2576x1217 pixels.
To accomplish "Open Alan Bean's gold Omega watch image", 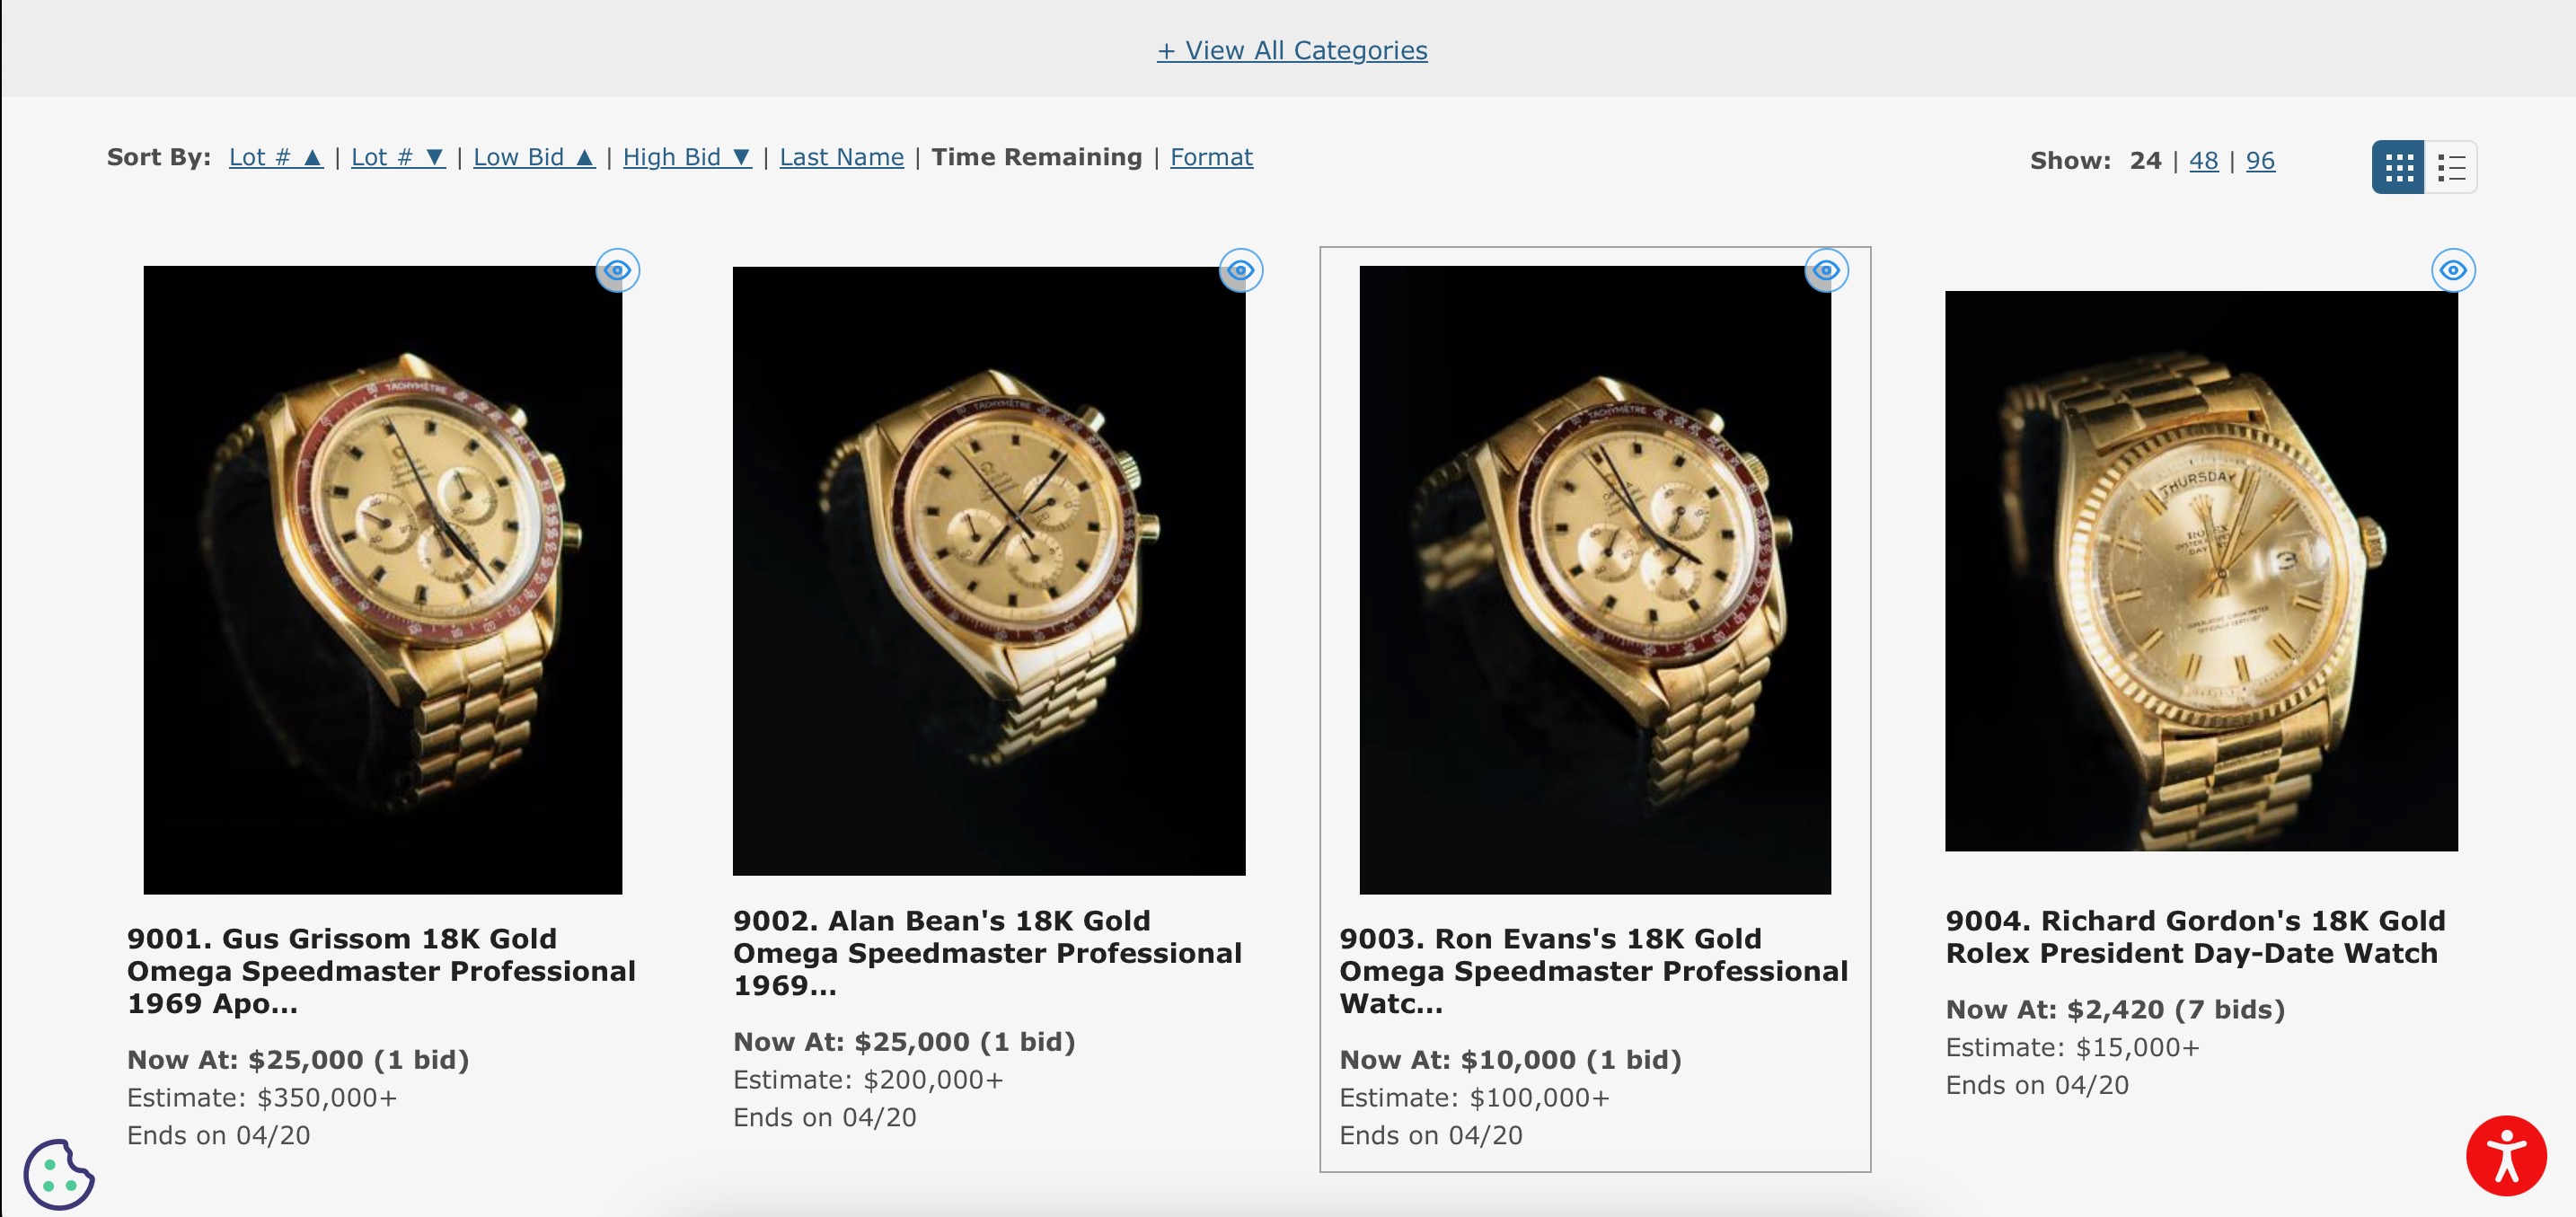I will pos(989,571).
